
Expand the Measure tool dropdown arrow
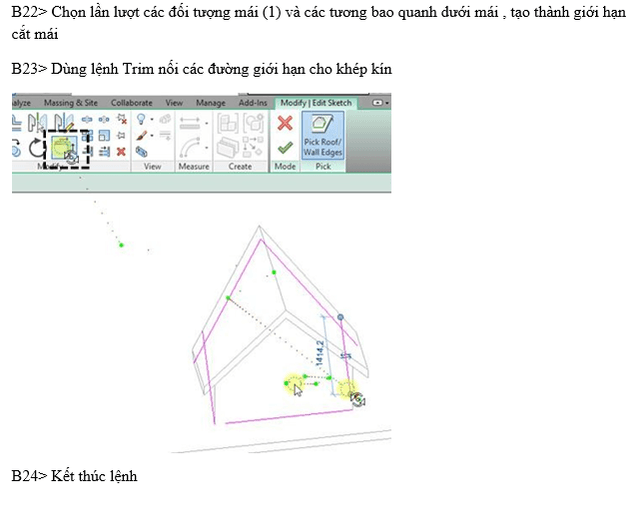click(207, 123)
